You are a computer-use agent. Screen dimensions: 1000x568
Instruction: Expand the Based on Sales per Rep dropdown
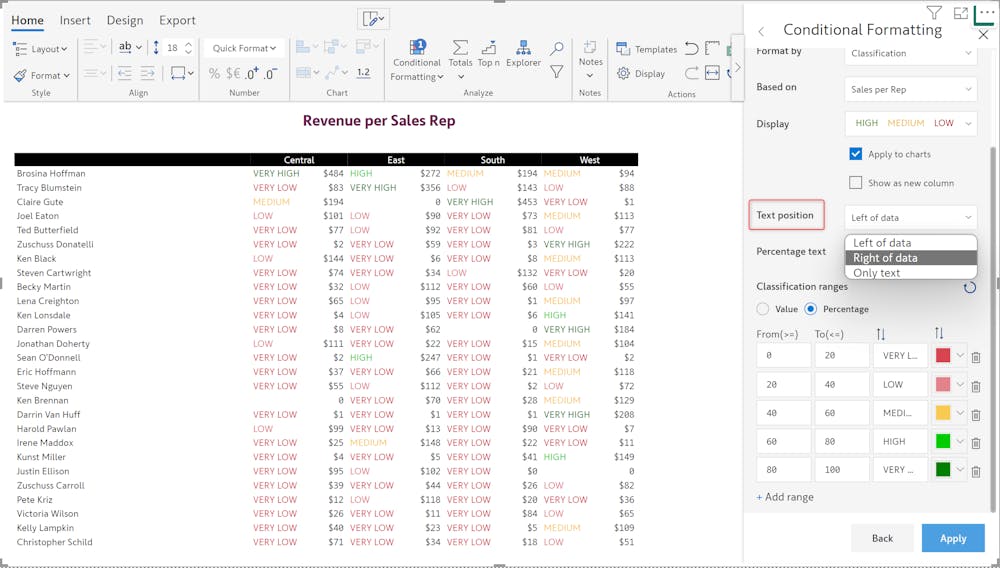pyautogui.click(x=910, y=89)
